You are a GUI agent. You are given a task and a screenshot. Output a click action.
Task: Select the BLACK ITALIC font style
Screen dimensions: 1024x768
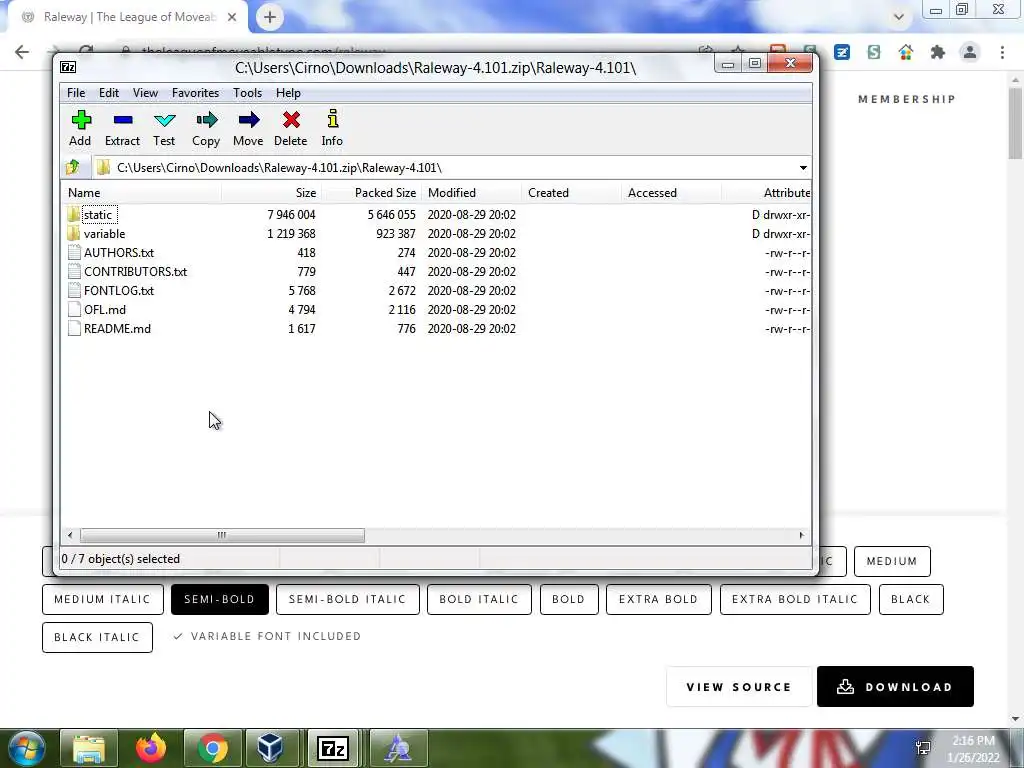click(97, 637)
